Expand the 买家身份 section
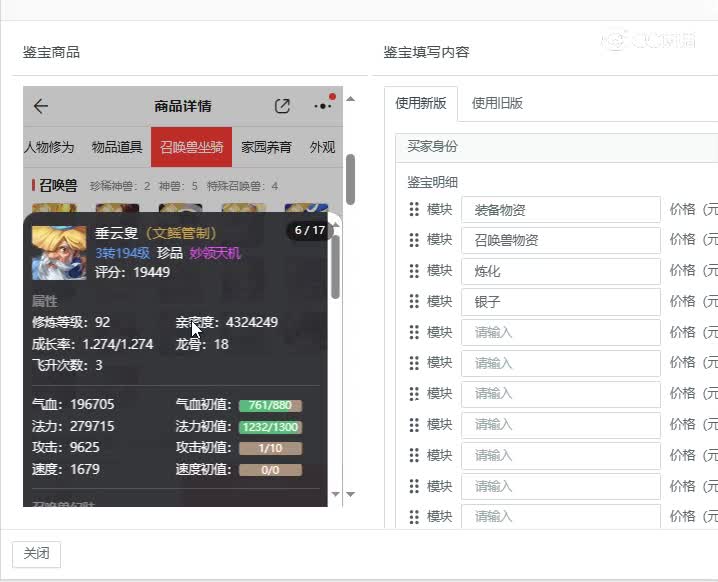The image size is (718, 582). pos(556,147)
